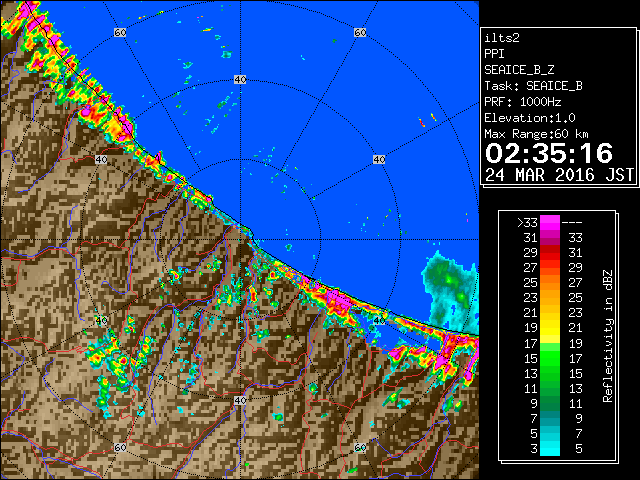This screenshot has height=480, width=640.
Task: Click the '>33' label in the legend
Action: (x=527, y=223)
